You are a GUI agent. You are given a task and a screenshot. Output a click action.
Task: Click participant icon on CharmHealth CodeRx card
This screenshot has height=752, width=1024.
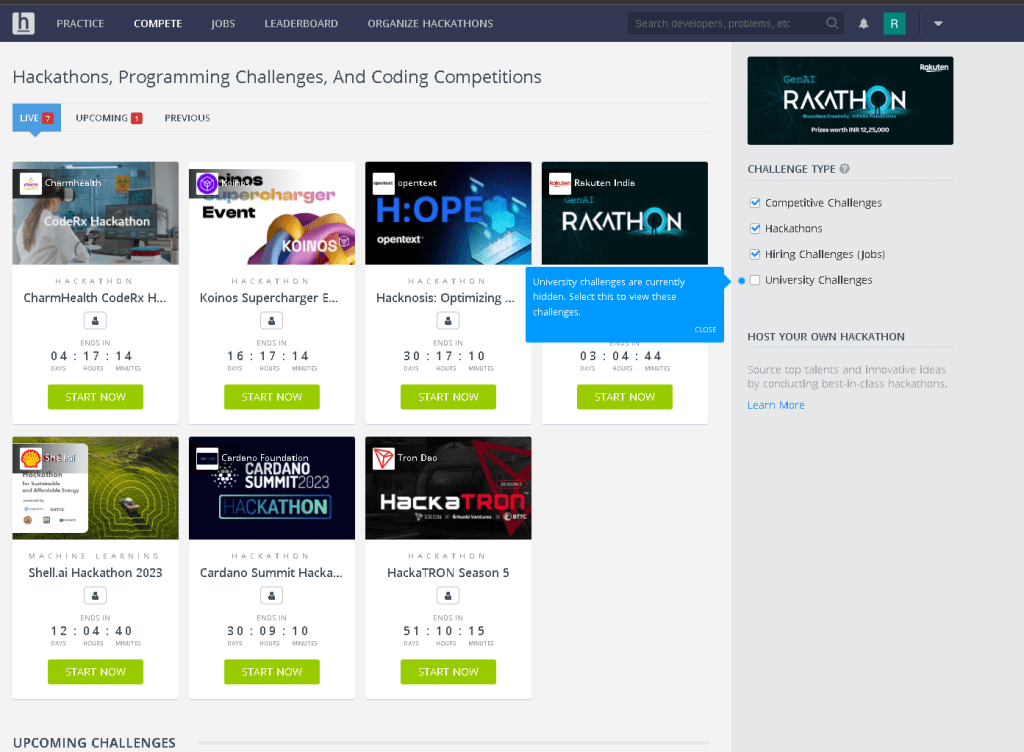coord(95,321)
